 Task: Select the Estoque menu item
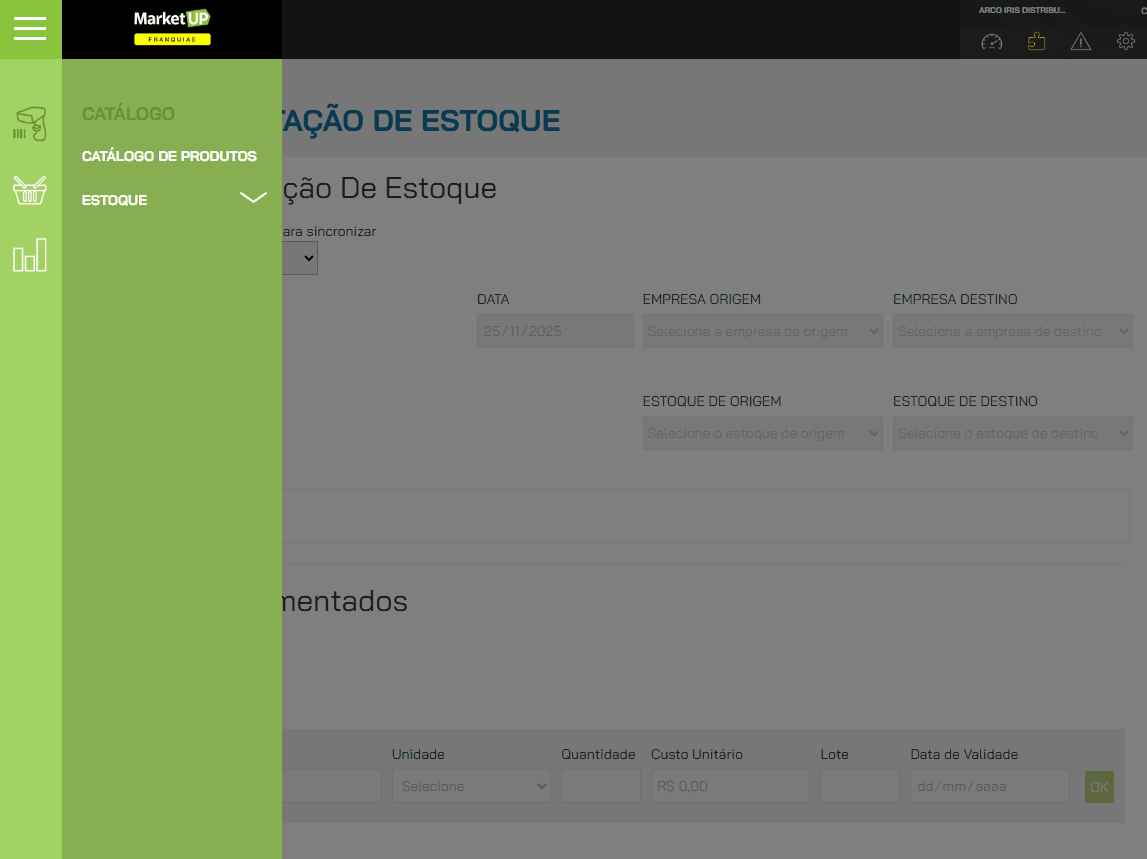[x=115, y=200]
